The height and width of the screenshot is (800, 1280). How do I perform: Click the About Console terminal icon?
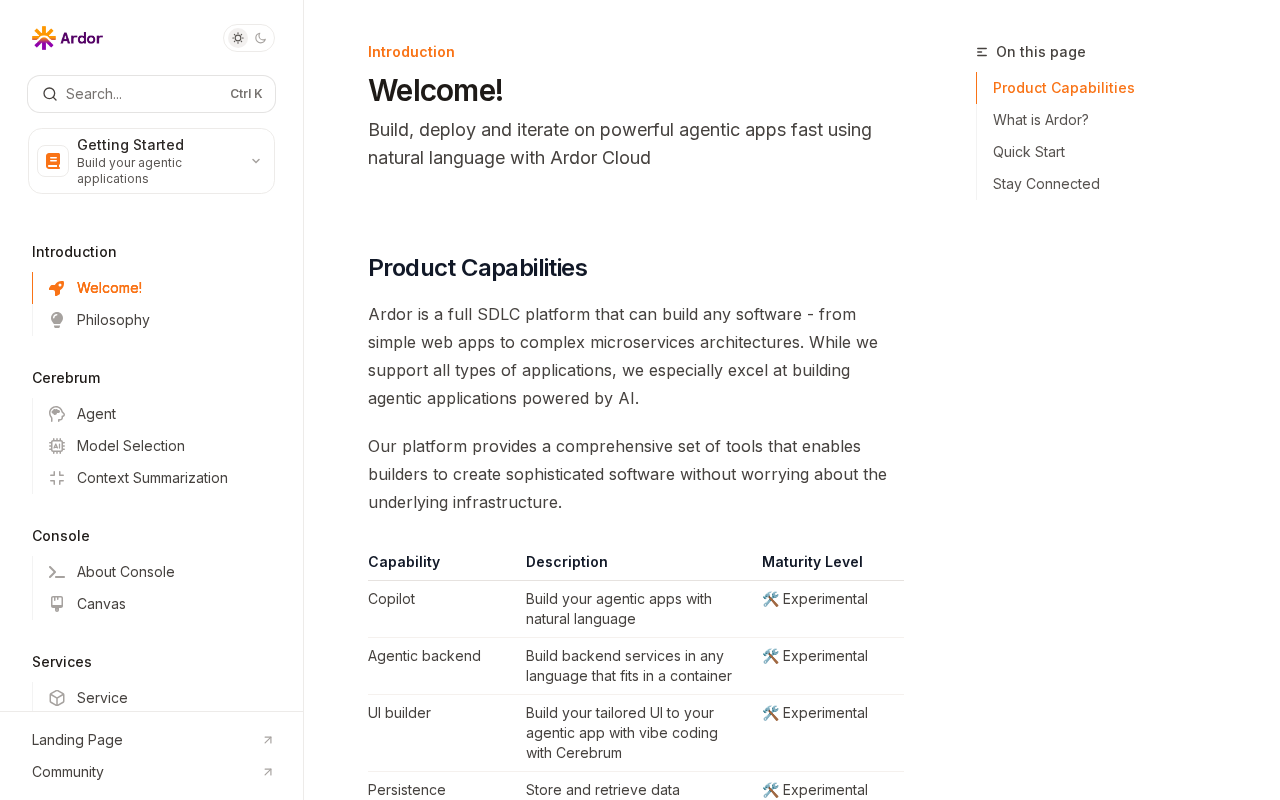[57, 572]
